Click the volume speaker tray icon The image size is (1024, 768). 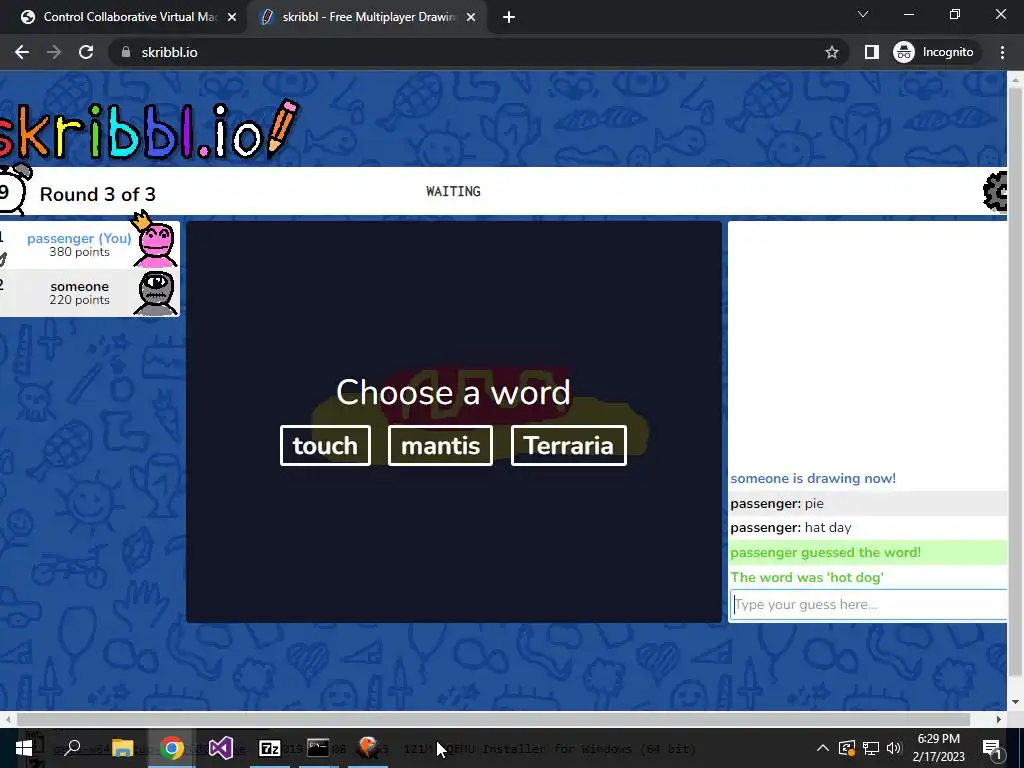tap(894, 748)
